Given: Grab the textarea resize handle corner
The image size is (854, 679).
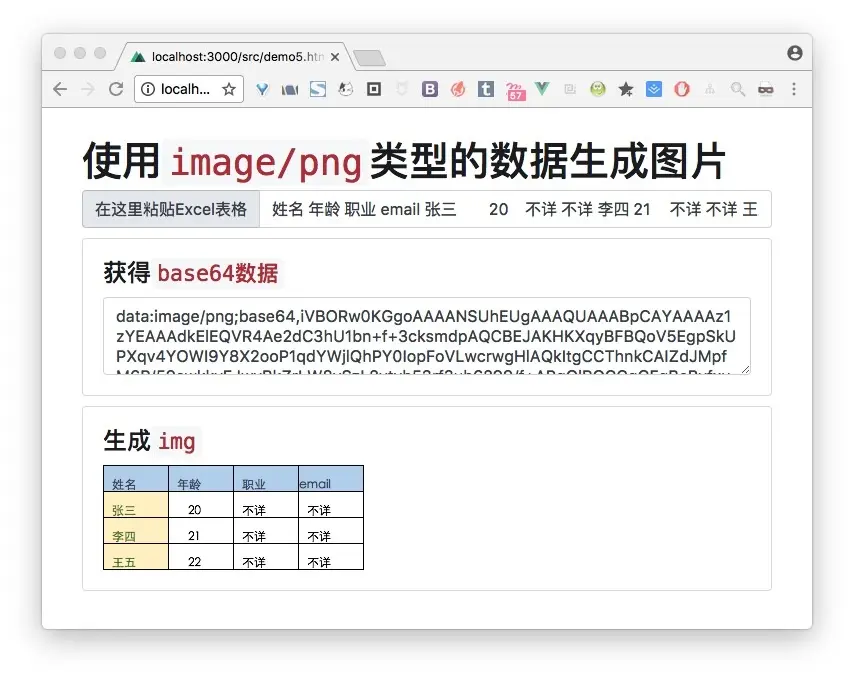Looking at the screenshot, I should click(746, 370).
